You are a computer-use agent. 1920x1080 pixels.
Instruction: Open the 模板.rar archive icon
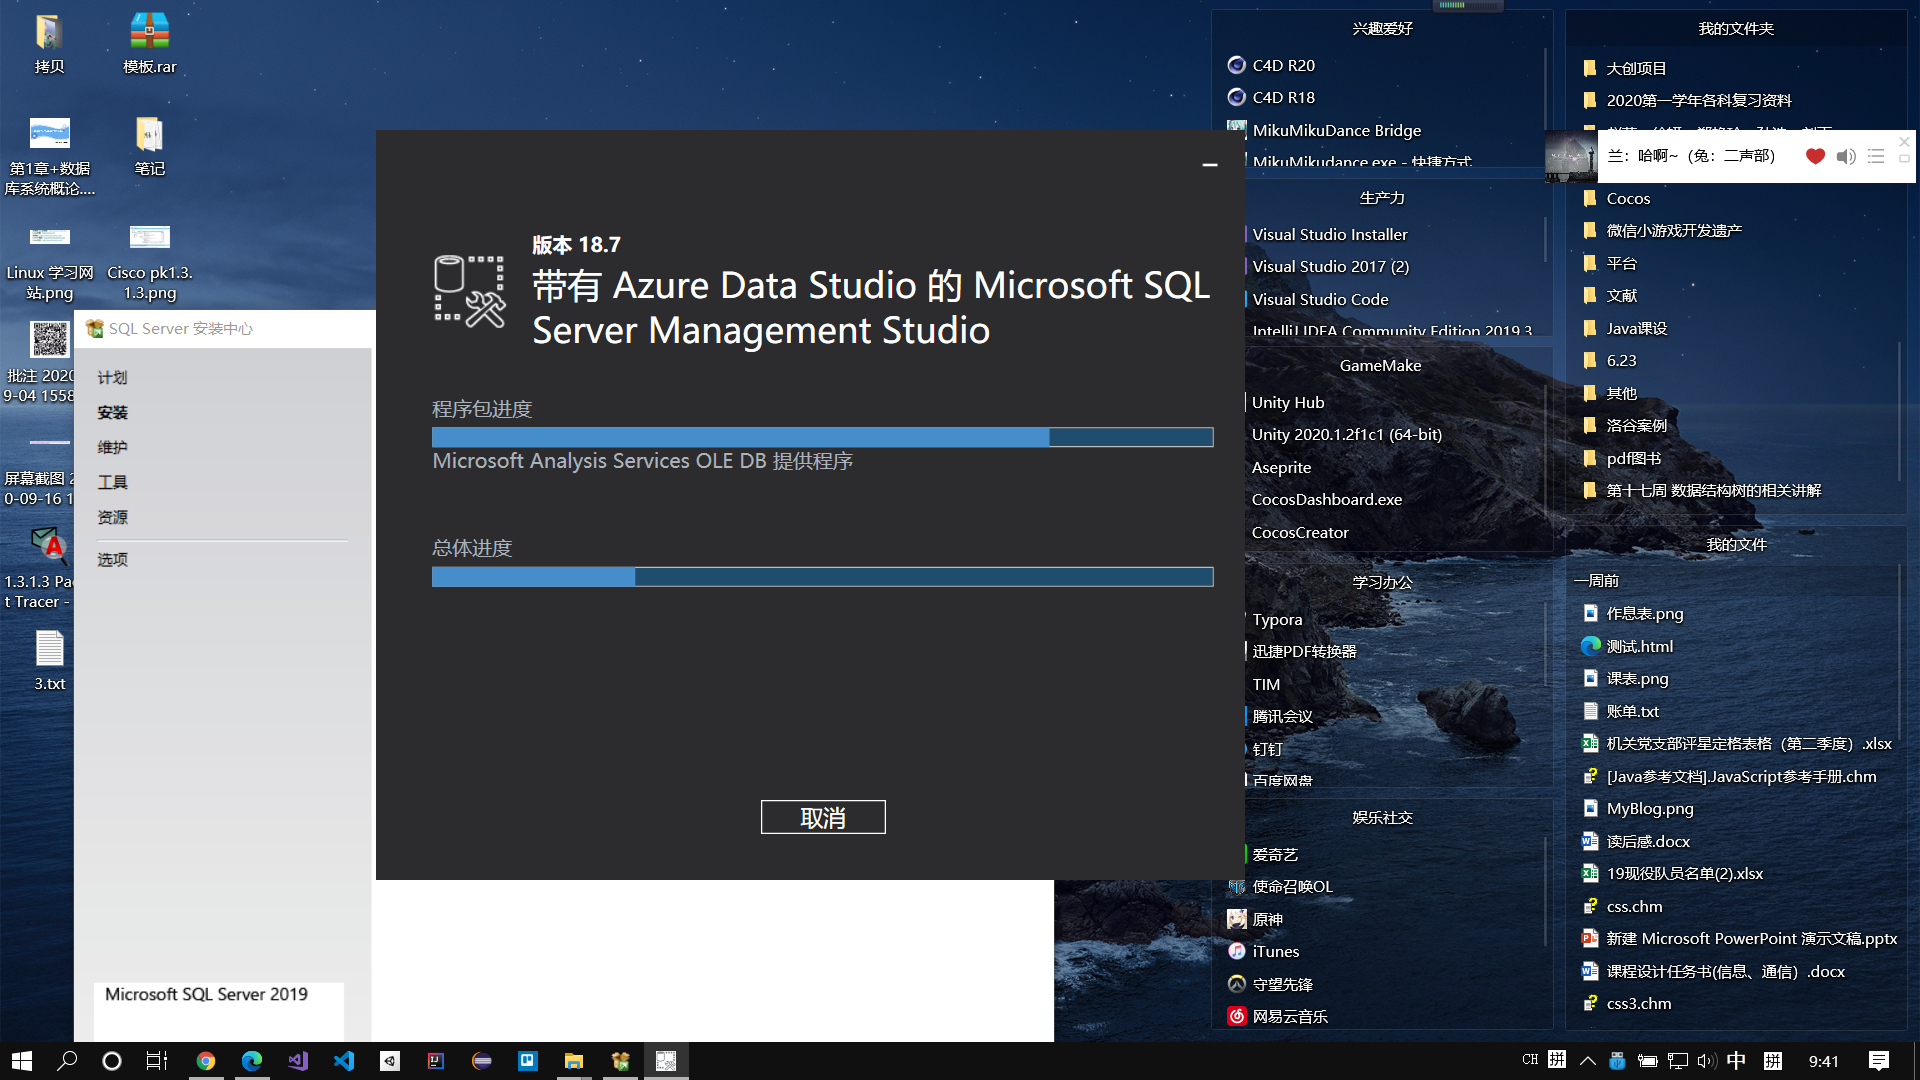(149, 43)
